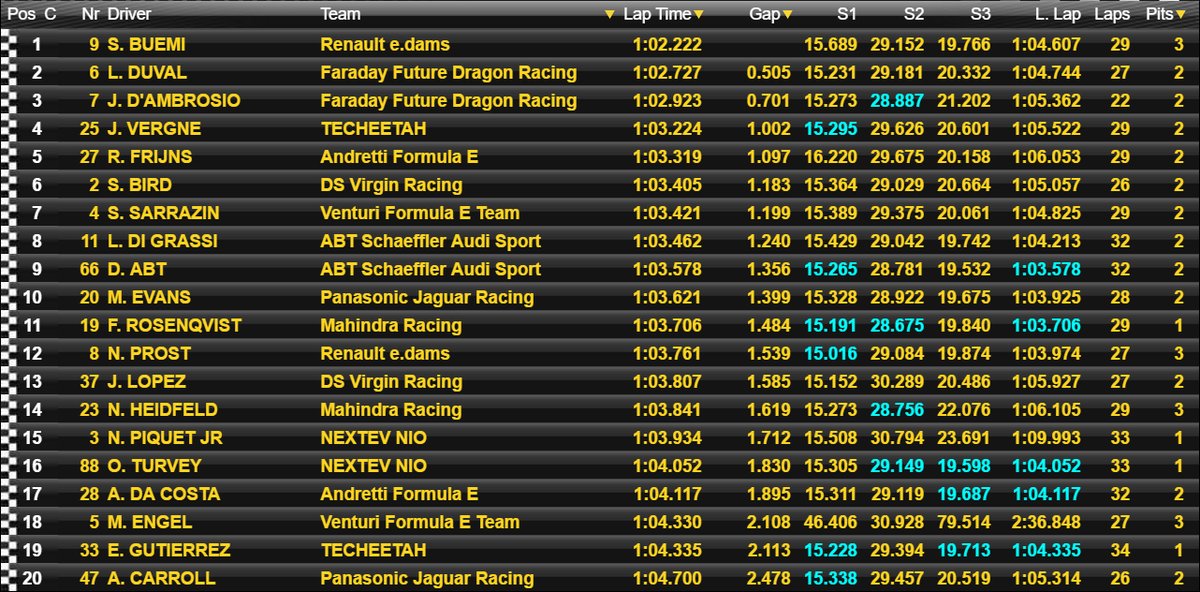Image resolution: width=1200 pixels, height=592 pixels.
Task: Select driver J. LOPEZ
Action: pos(146,381)
